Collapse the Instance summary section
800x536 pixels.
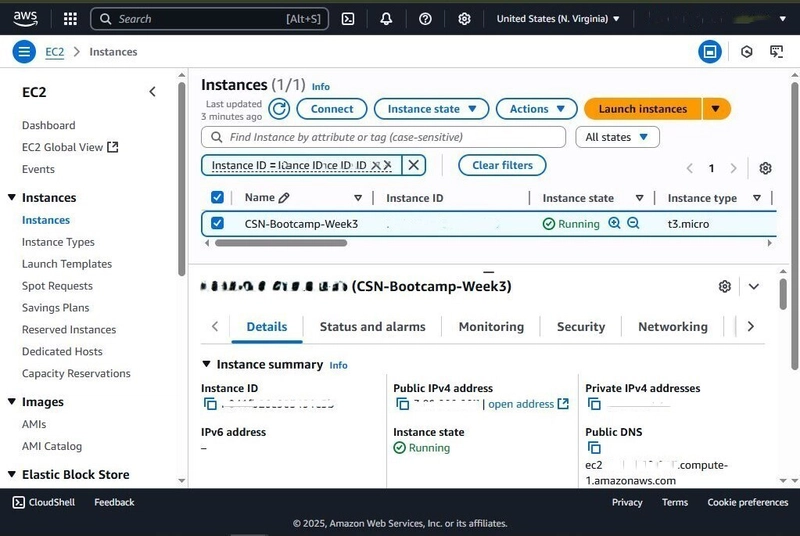click(206, 364)
